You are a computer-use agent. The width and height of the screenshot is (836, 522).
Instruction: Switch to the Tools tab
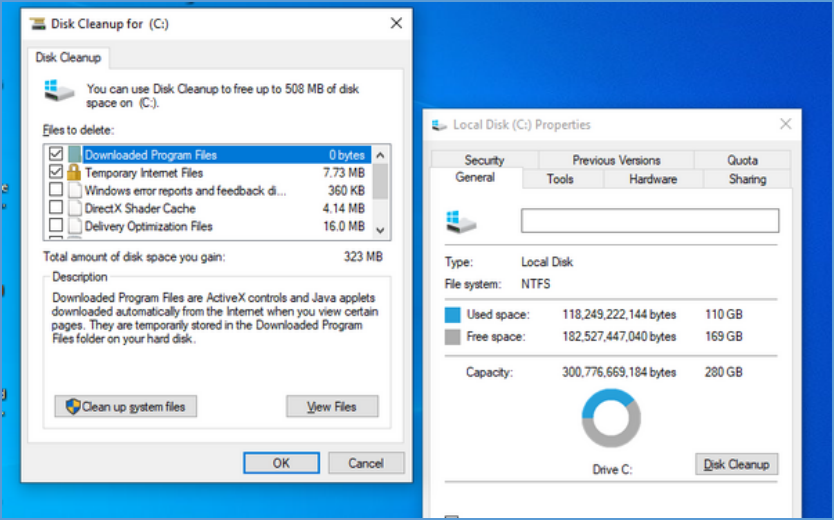point(560,179)
